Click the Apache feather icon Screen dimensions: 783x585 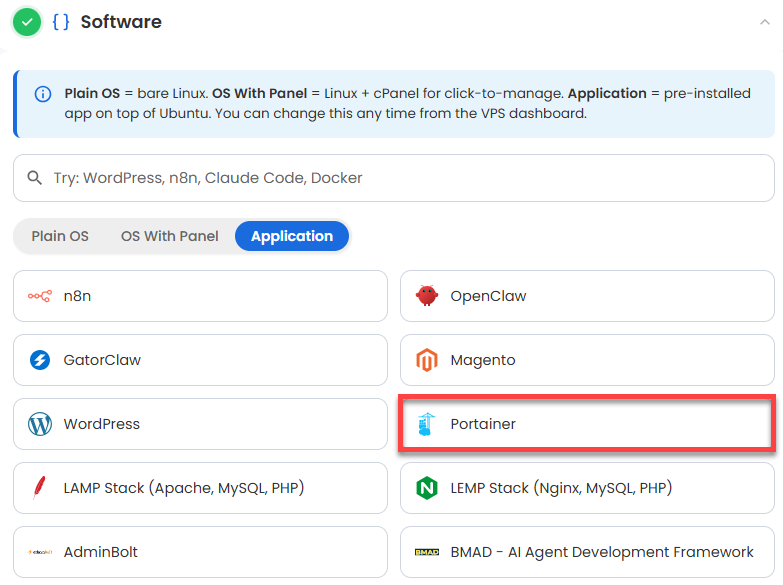click(39, 488)
